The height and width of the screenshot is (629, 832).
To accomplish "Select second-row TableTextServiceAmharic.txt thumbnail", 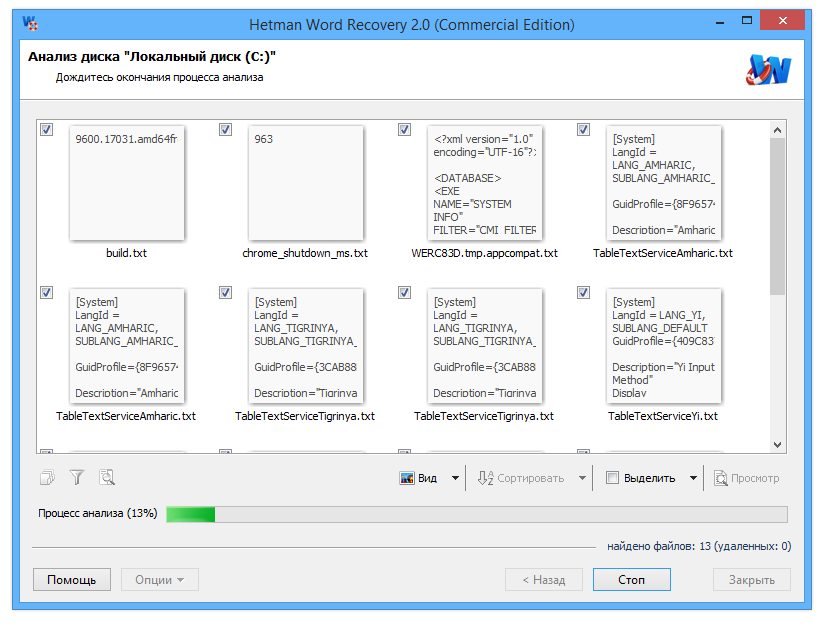I will pyautogui.click(x=127, y=346).
